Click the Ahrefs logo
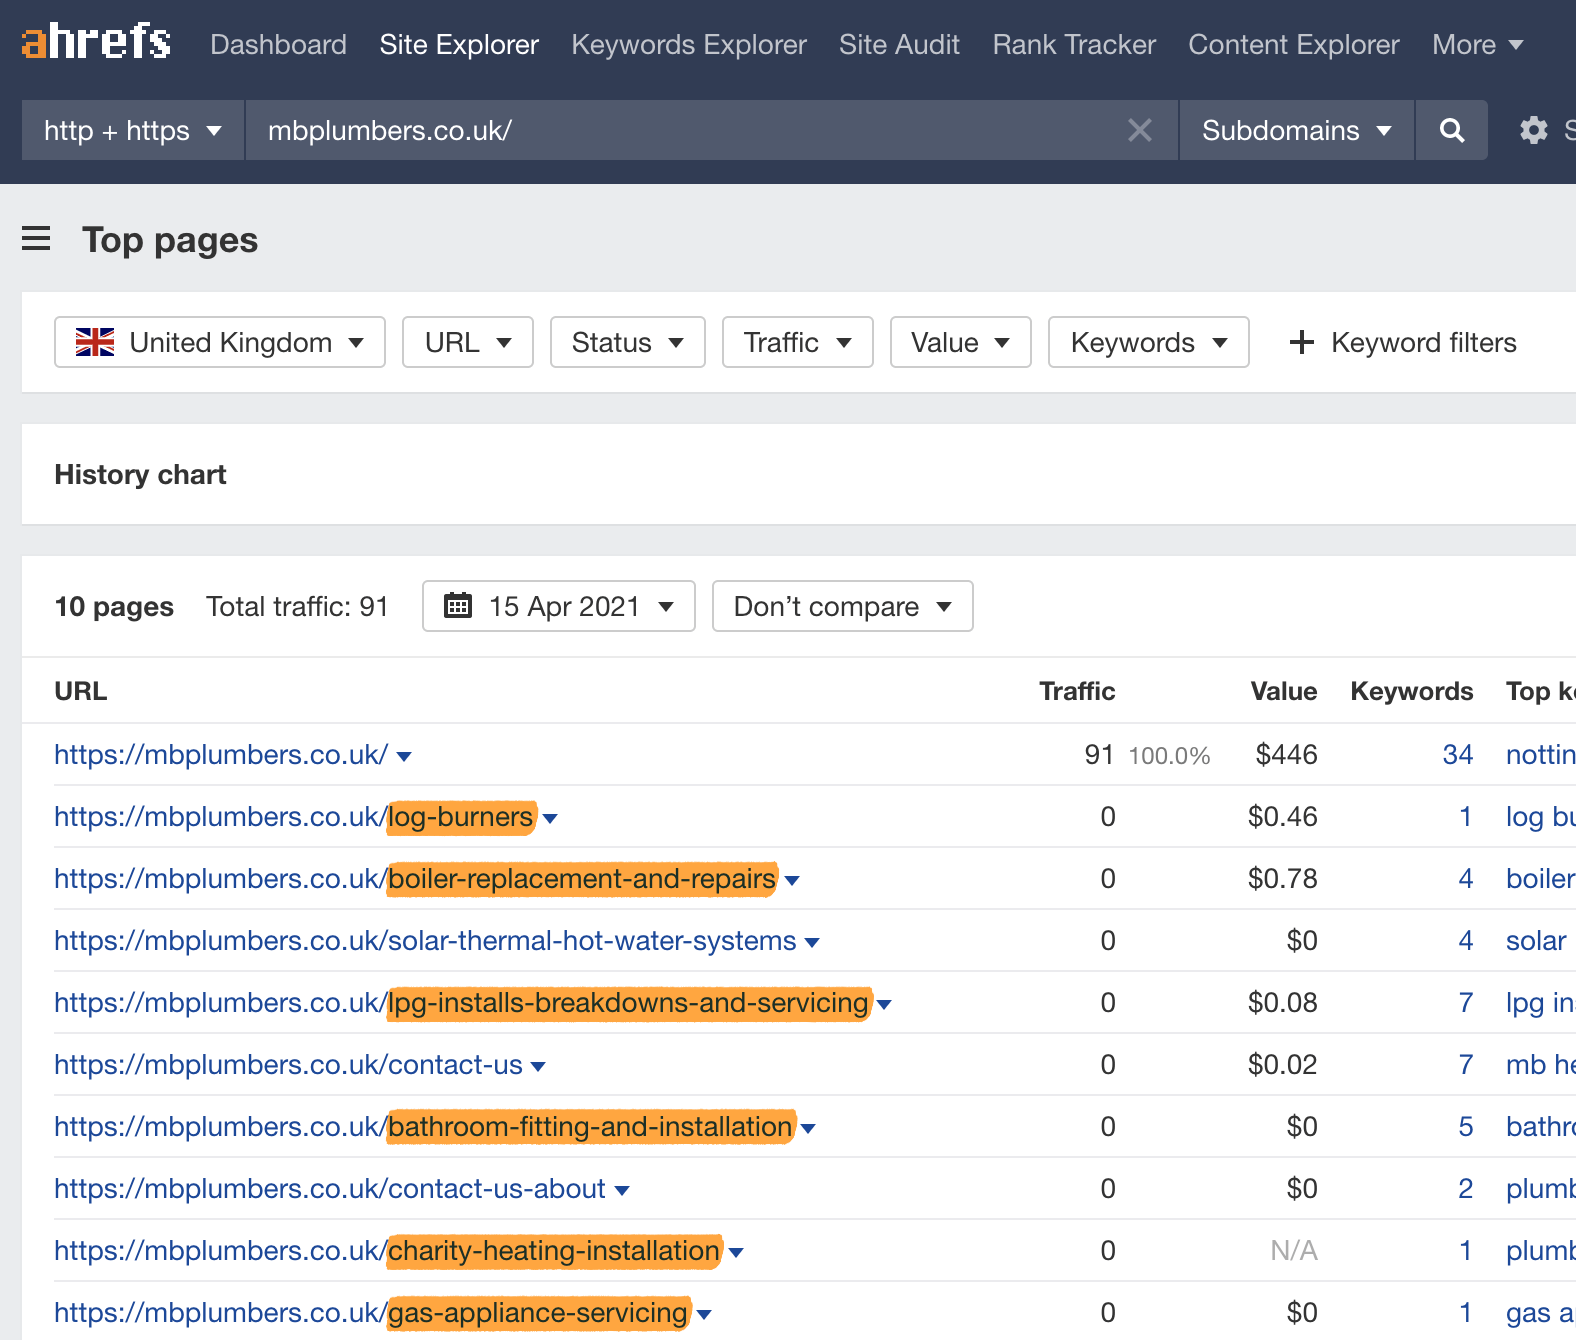This screenshot has height=1340, width=1576. 96,43
